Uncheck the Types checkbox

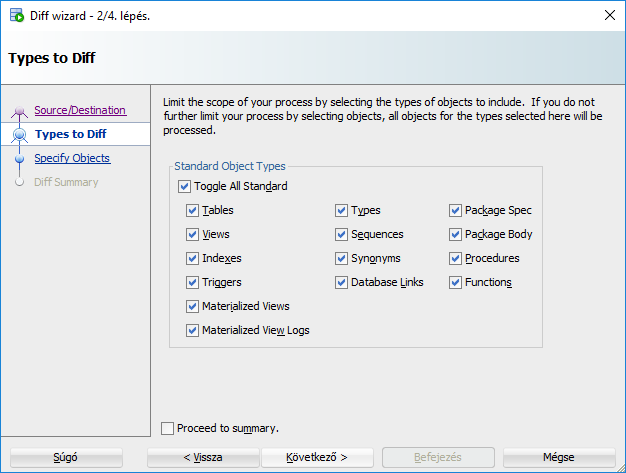coord(341,210)
